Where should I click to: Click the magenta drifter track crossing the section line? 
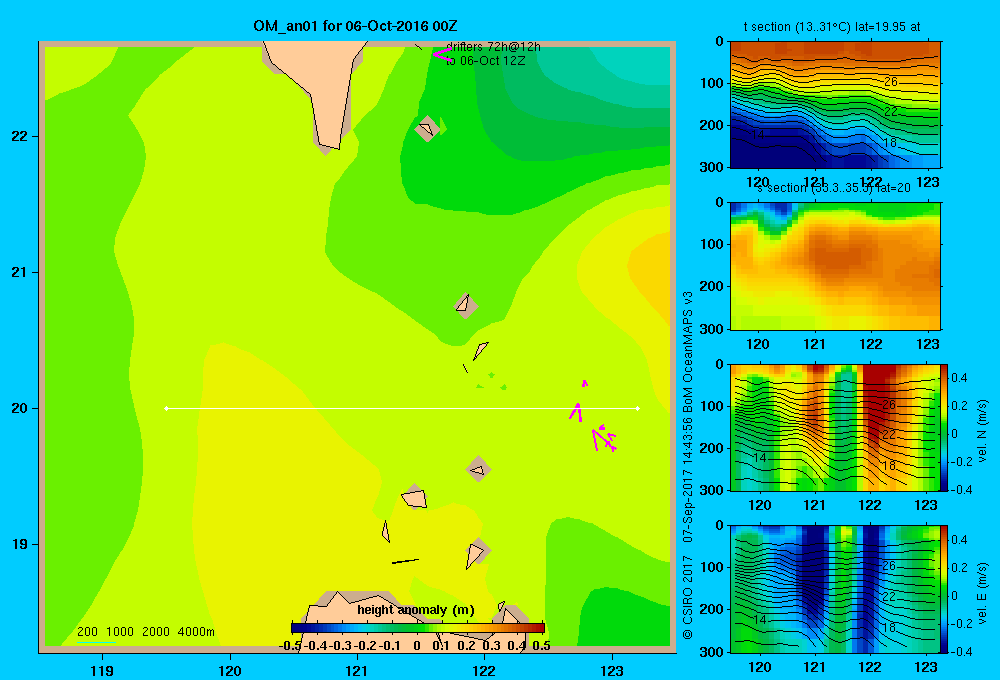click(576, 413)
